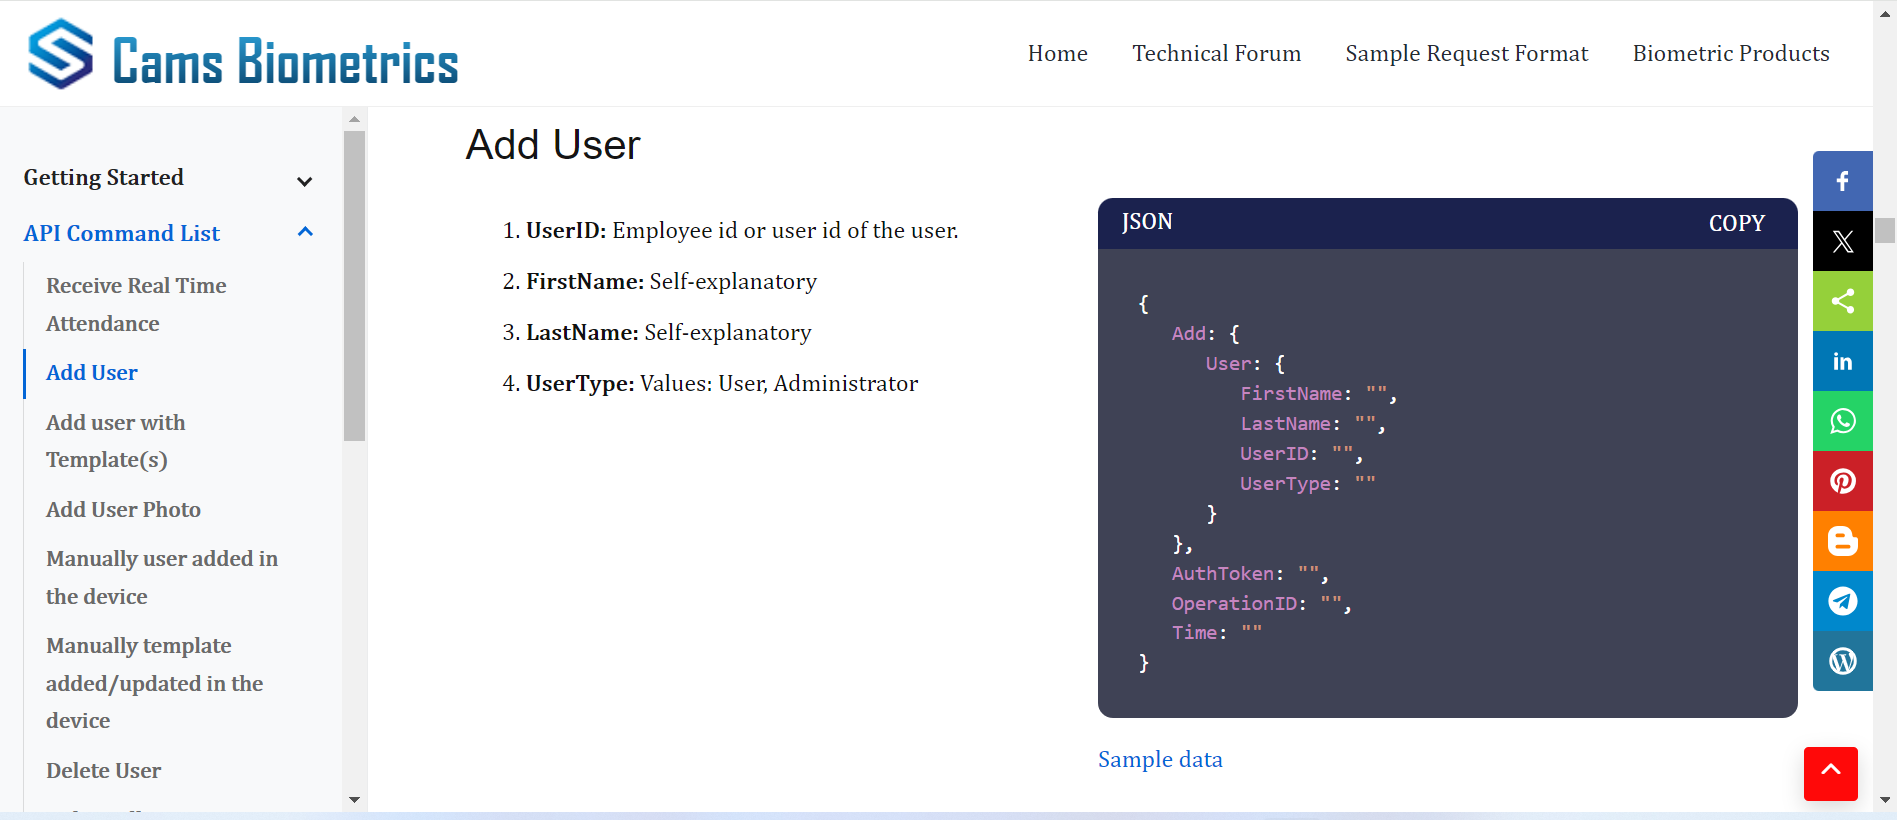Open the Home menu item
The image size is (1897, 820).
pos(1057,54)
